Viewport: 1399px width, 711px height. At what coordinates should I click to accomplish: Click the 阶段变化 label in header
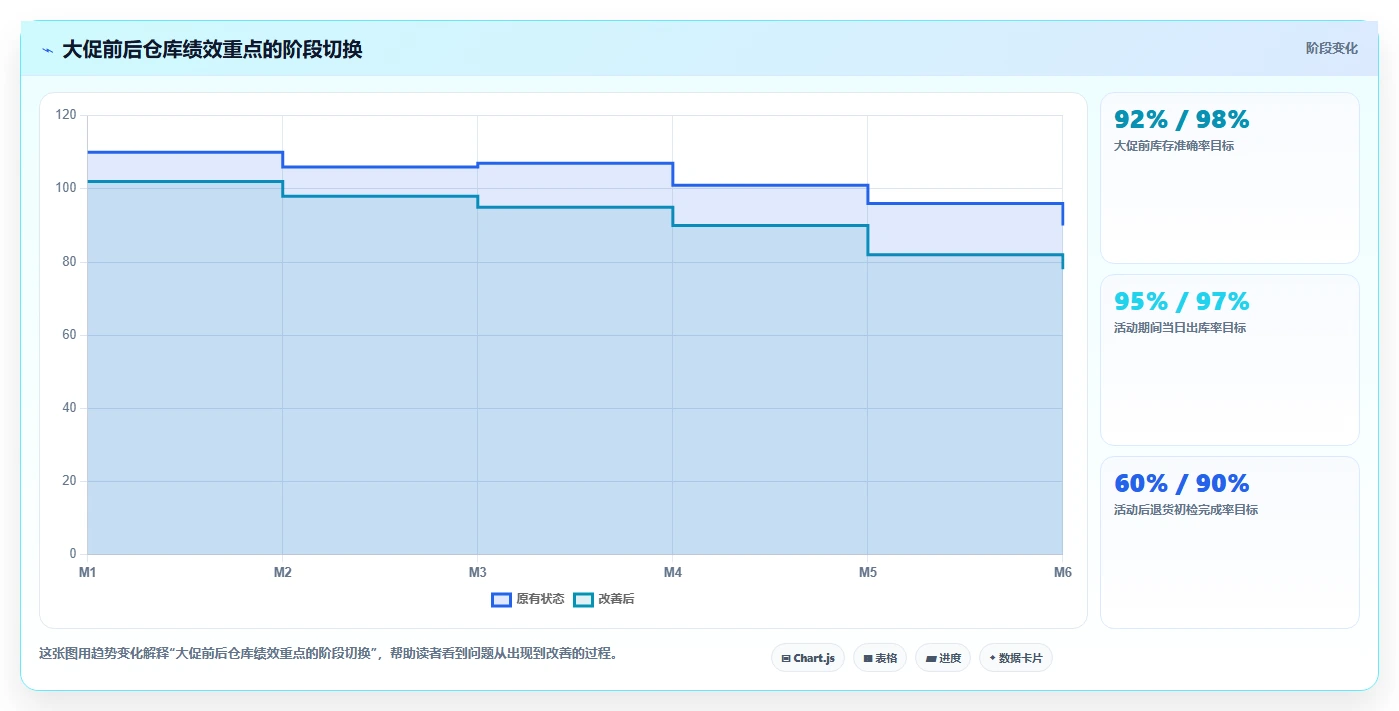pos(1331,48)
